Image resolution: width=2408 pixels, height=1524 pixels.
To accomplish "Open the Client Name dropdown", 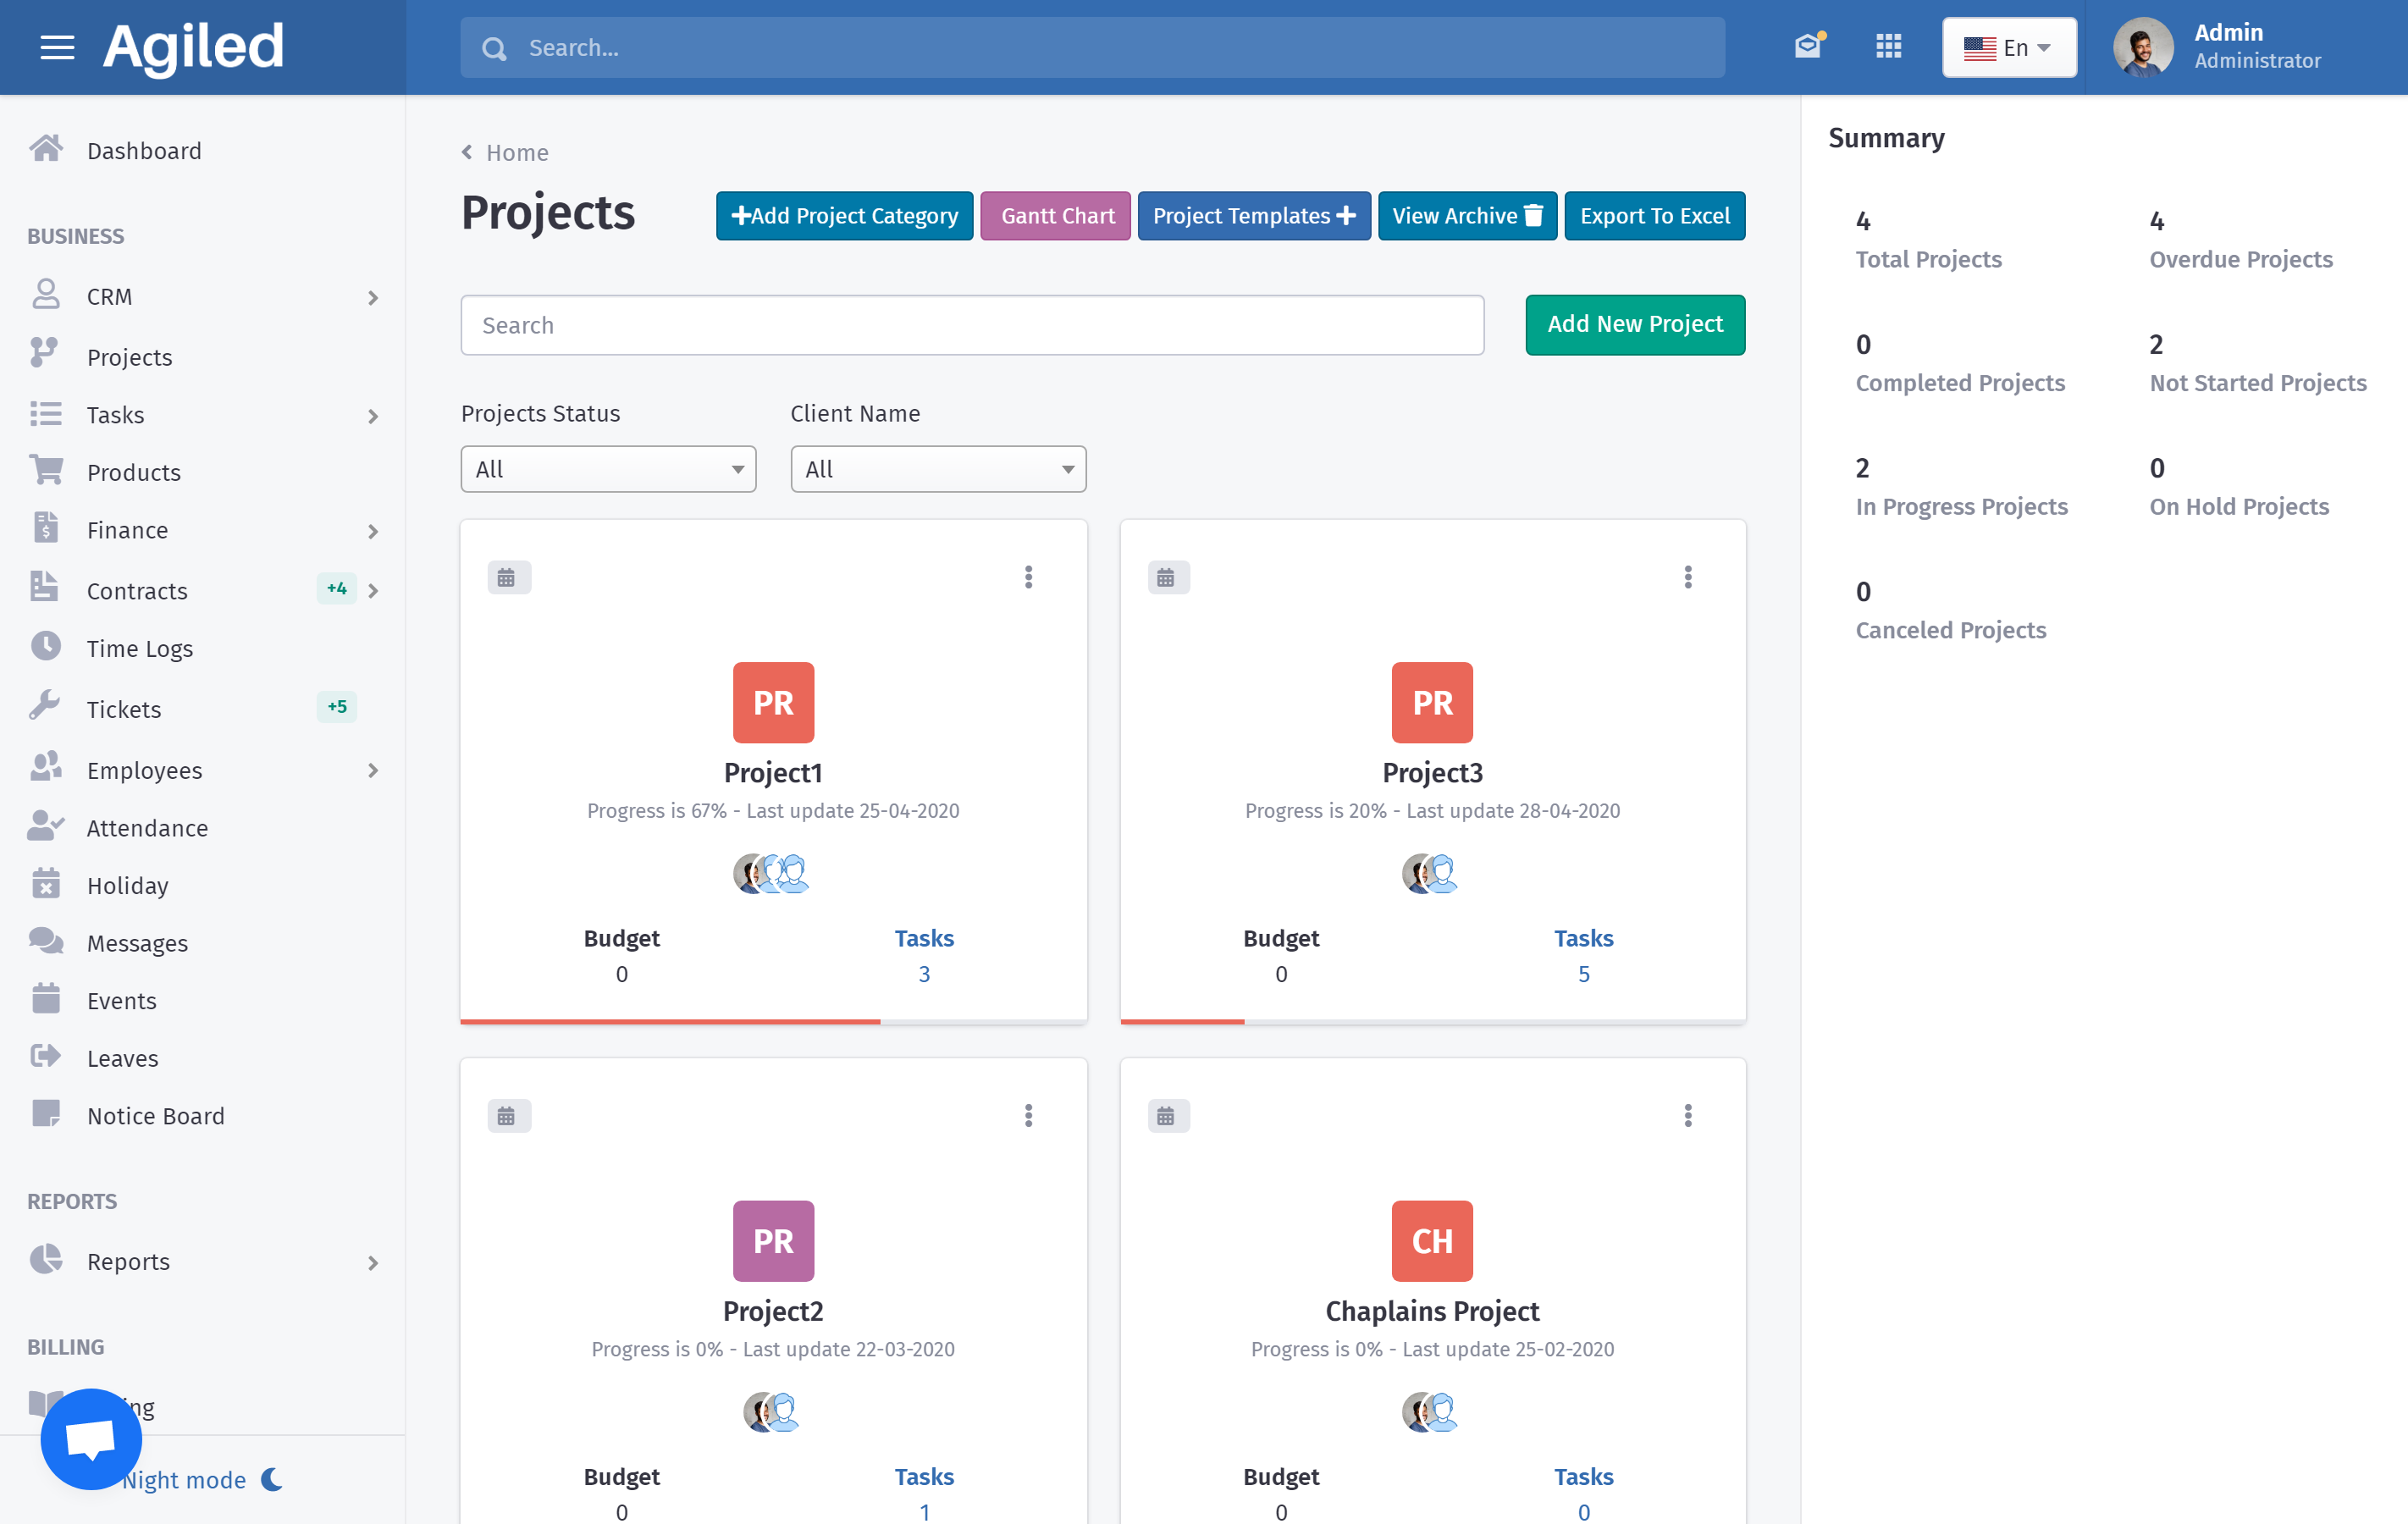I will pos(937,469).
